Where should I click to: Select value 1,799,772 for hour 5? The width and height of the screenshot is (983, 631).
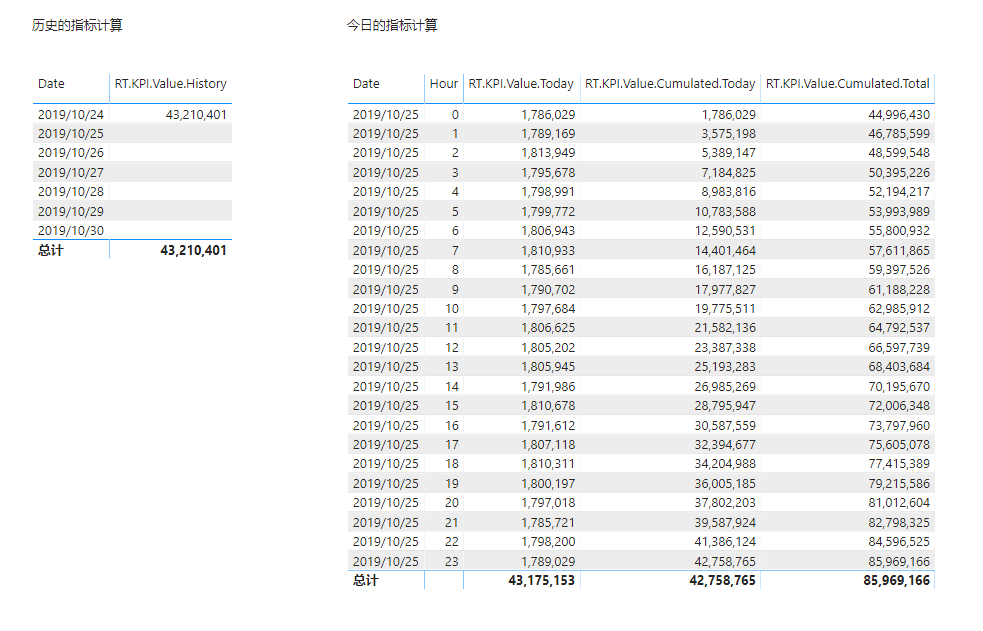548,212
